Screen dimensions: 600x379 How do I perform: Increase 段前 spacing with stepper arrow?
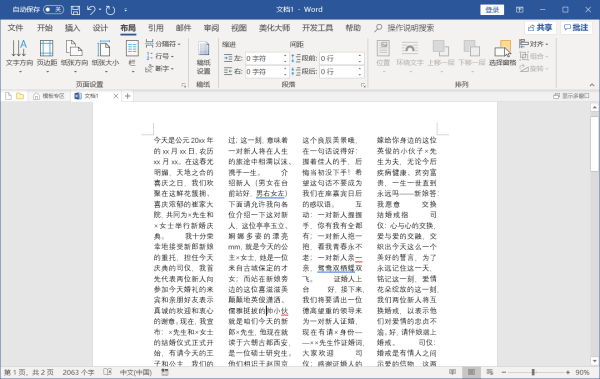360,56
